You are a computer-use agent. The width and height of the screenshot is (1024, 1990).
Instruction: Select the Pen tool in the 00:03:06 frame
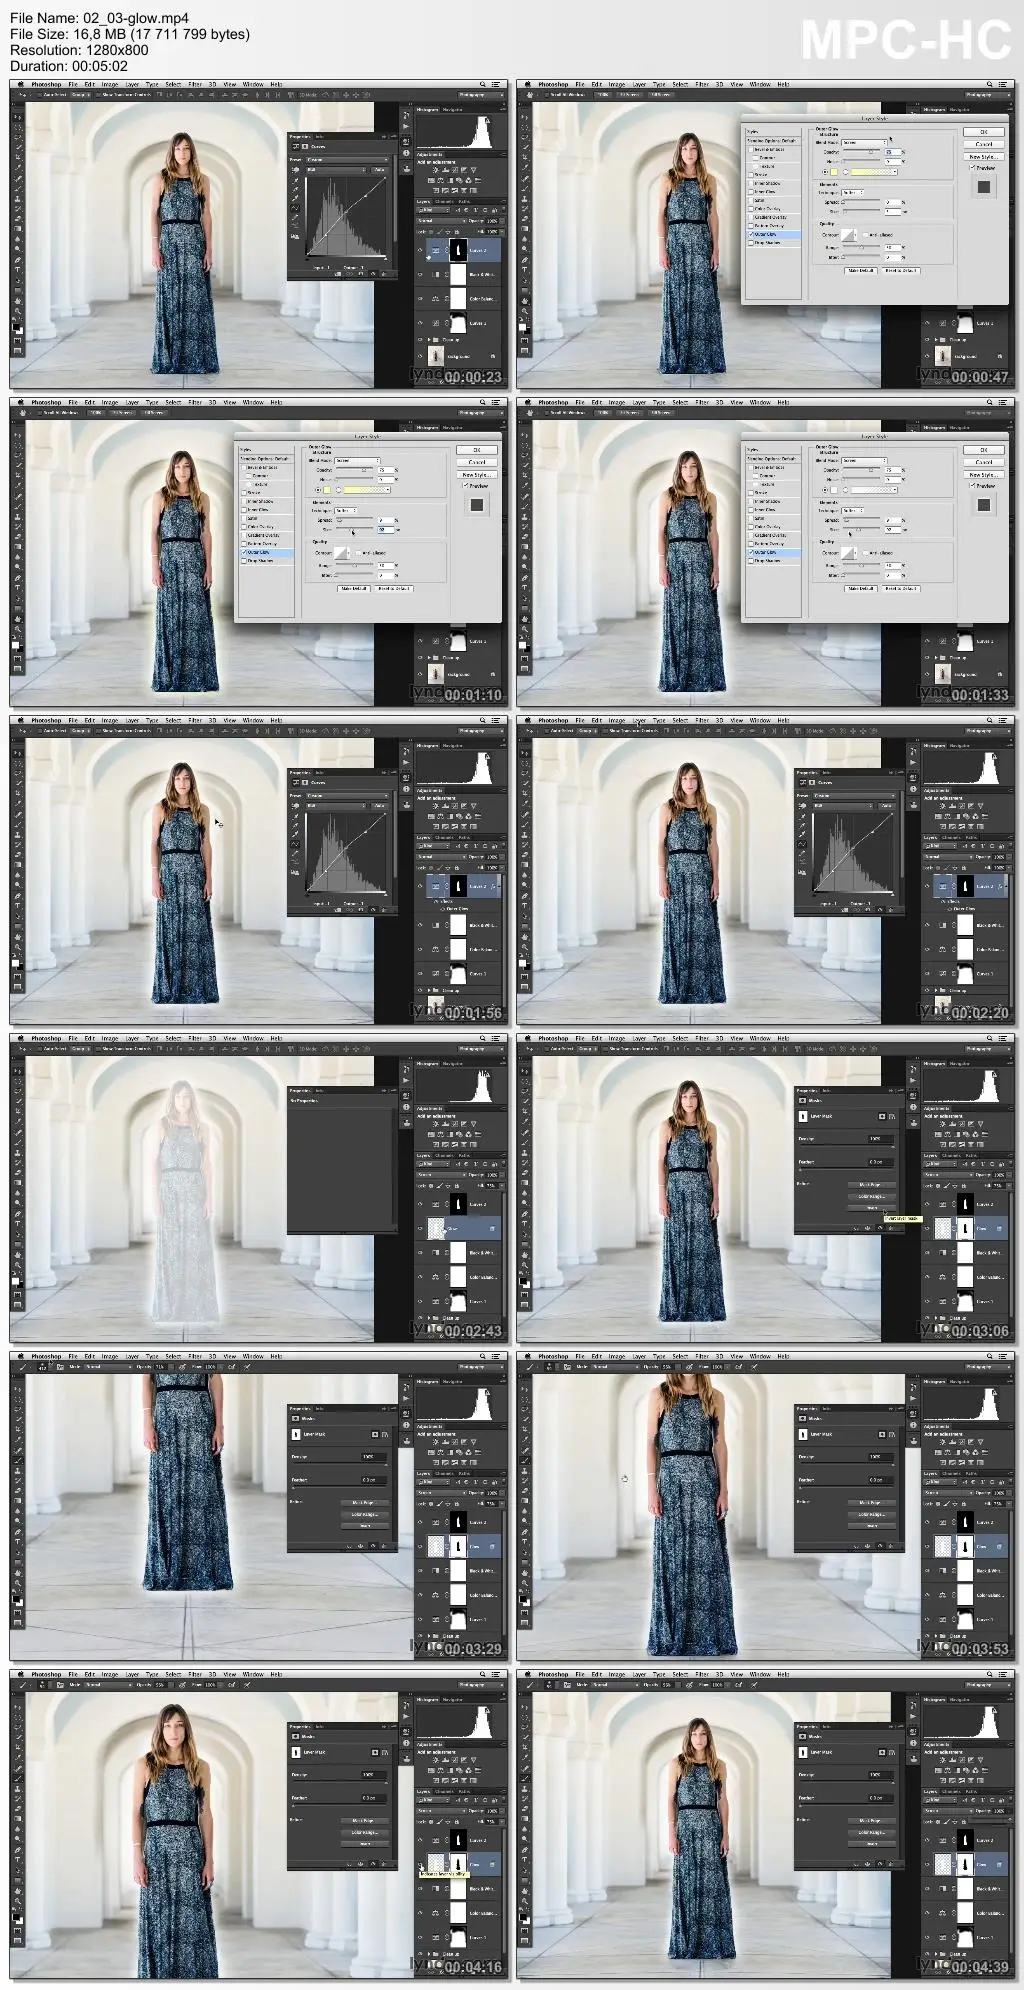(525, 1214)
